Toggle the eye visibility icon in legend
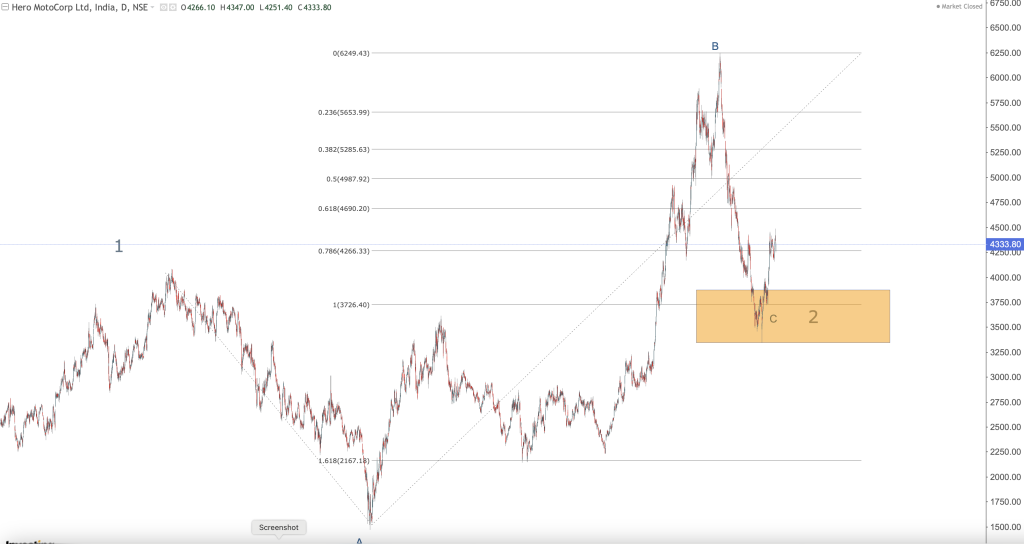Image resolution: width=1024 pixels, height=544 pixels. (164, 8)
